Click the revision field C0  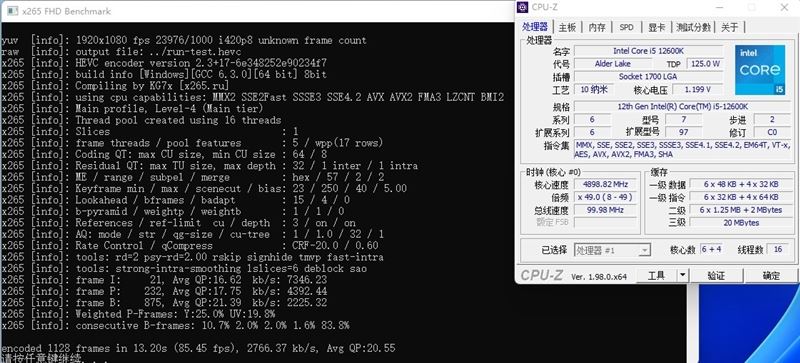(772, 132)
